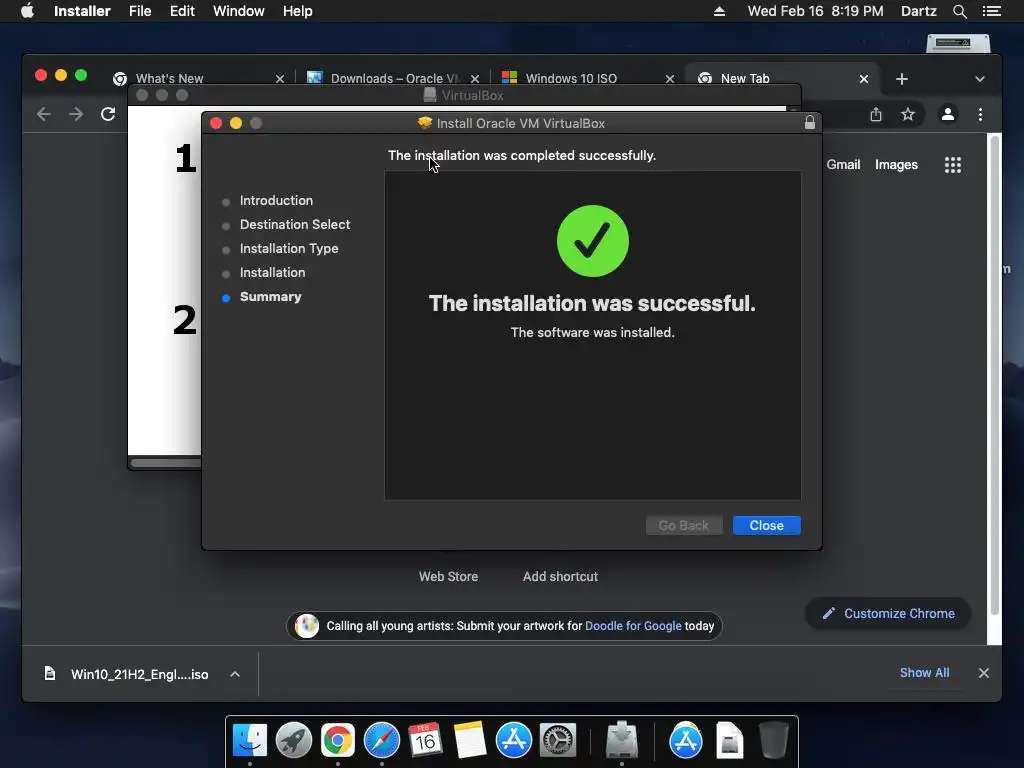Open Chrome three-dot menu

click(x=980, y=114)
